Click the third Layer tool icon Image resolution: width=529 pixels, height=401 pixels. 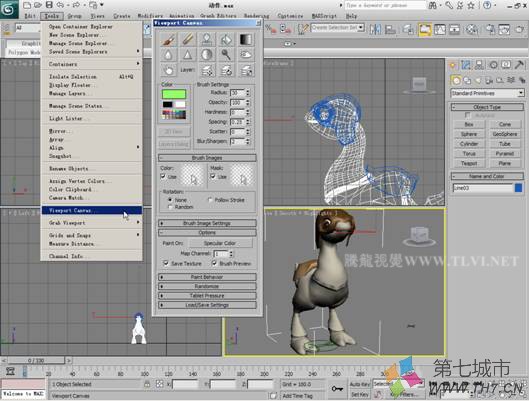point(246,70)
